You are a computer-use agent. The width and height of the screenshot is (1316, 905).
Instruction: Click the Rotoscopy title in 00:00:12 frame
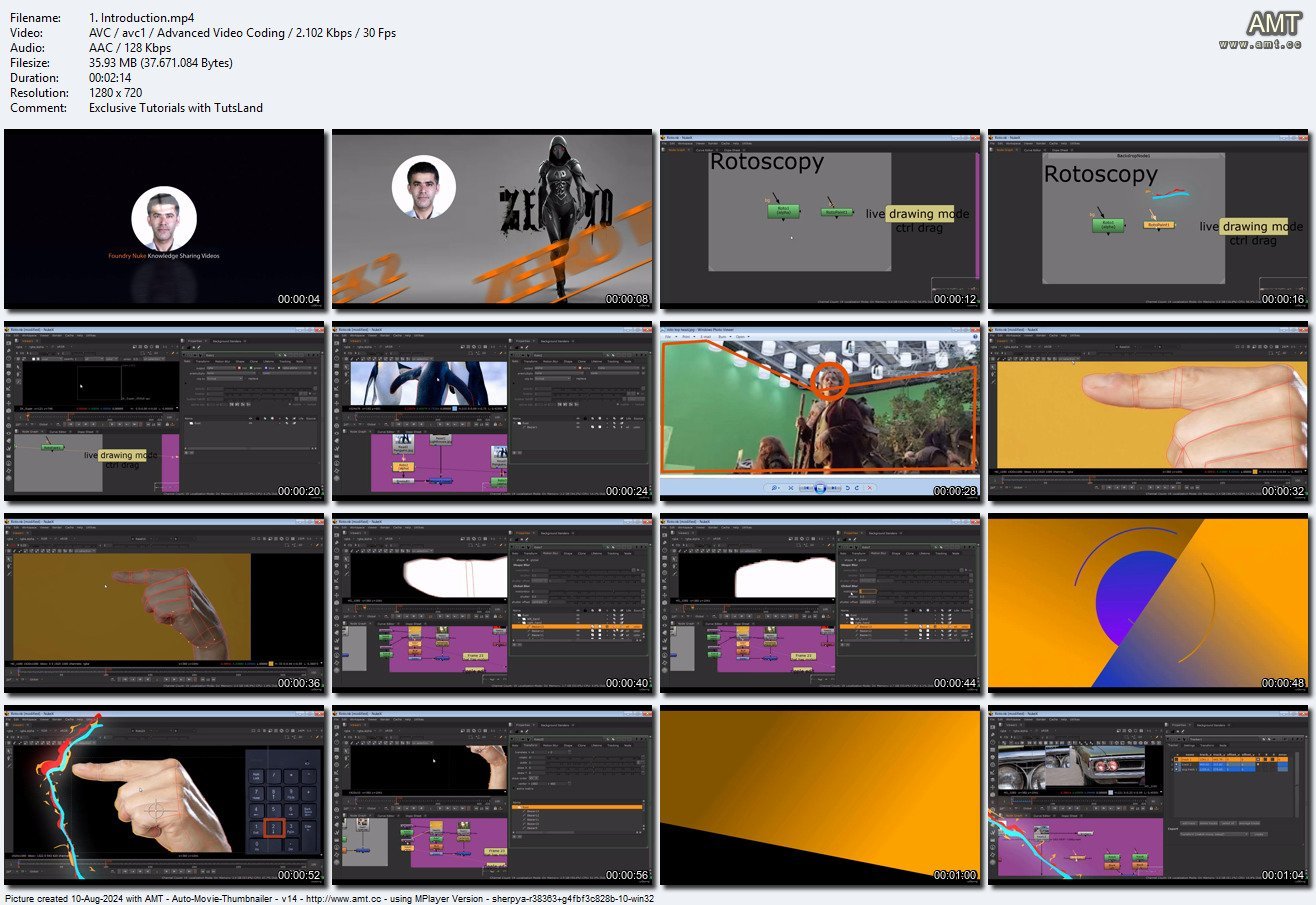767,162
